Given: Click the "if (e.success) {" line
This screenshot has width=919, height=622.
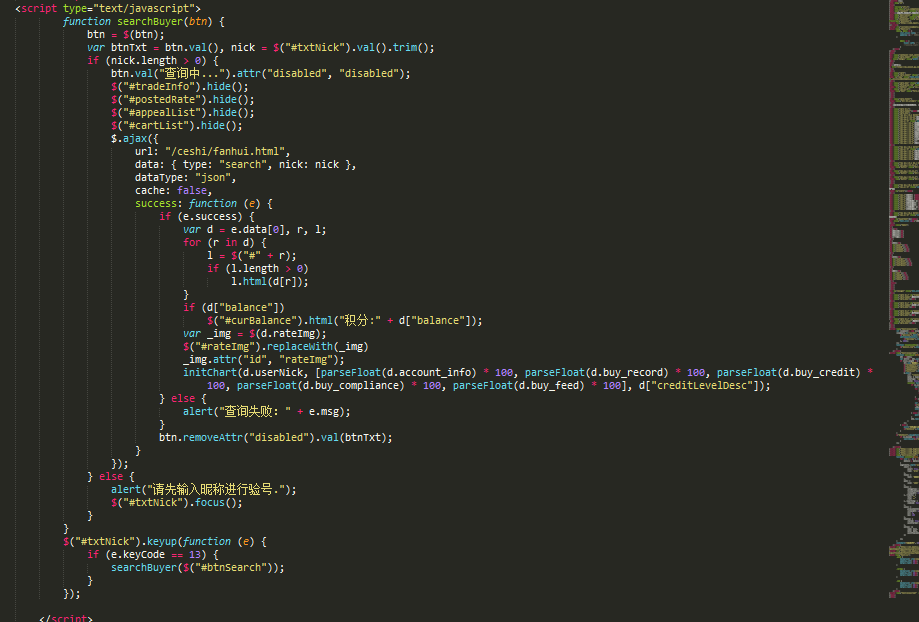Looking at the screenshot, I should point(206,216).
